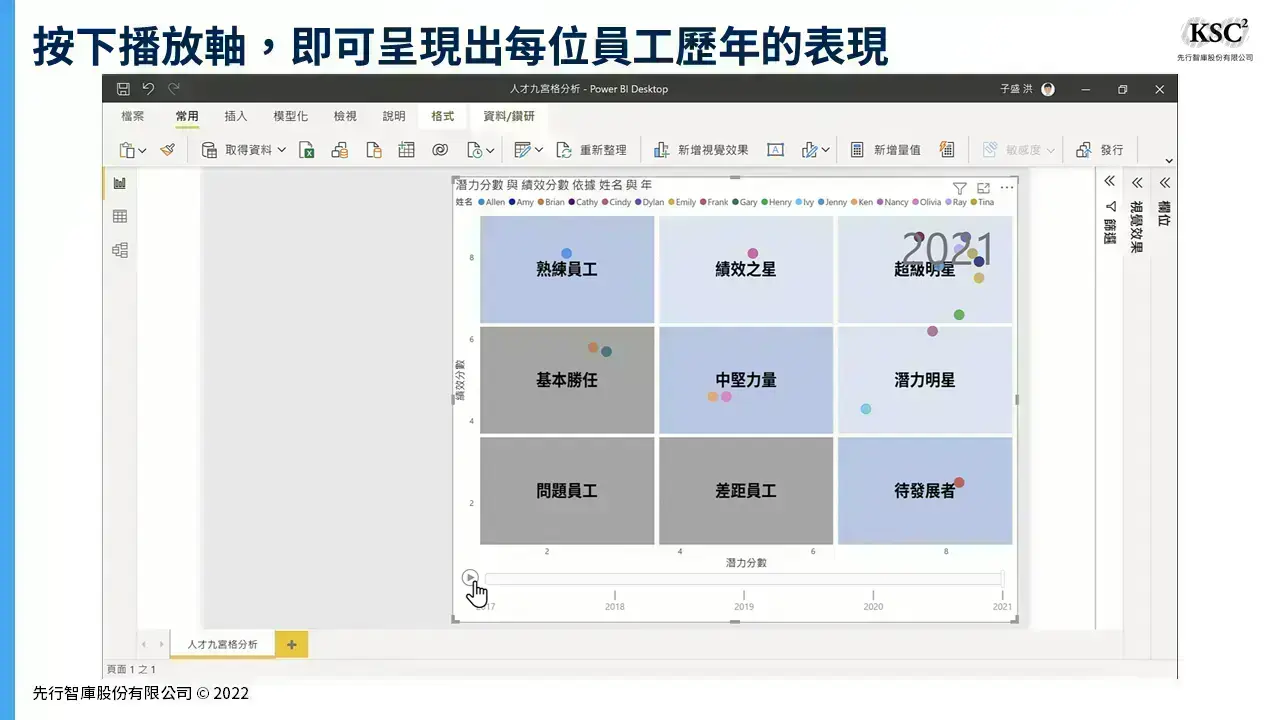Open the Excel workbook data source icon
This screenshot has height=720, width=1280.
(x=308, y=150)
